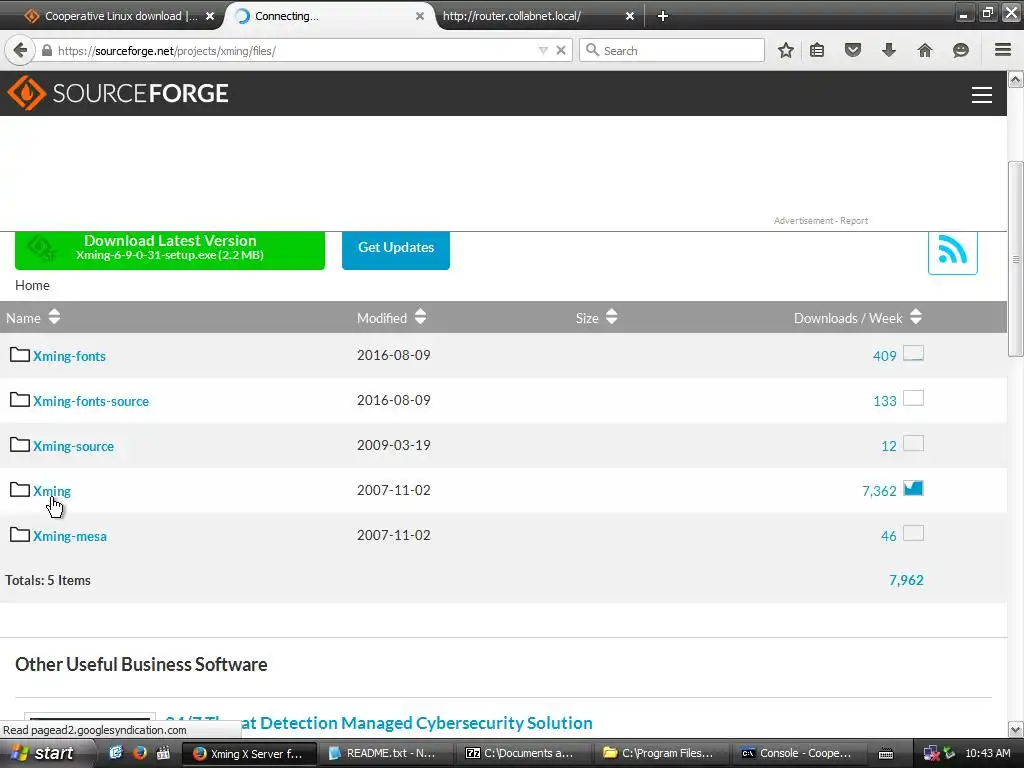The height and width of the screenshot is (768, 1024).
Task: Open the Xming-fonts-source folder link
Action: [x=91, y=401]
